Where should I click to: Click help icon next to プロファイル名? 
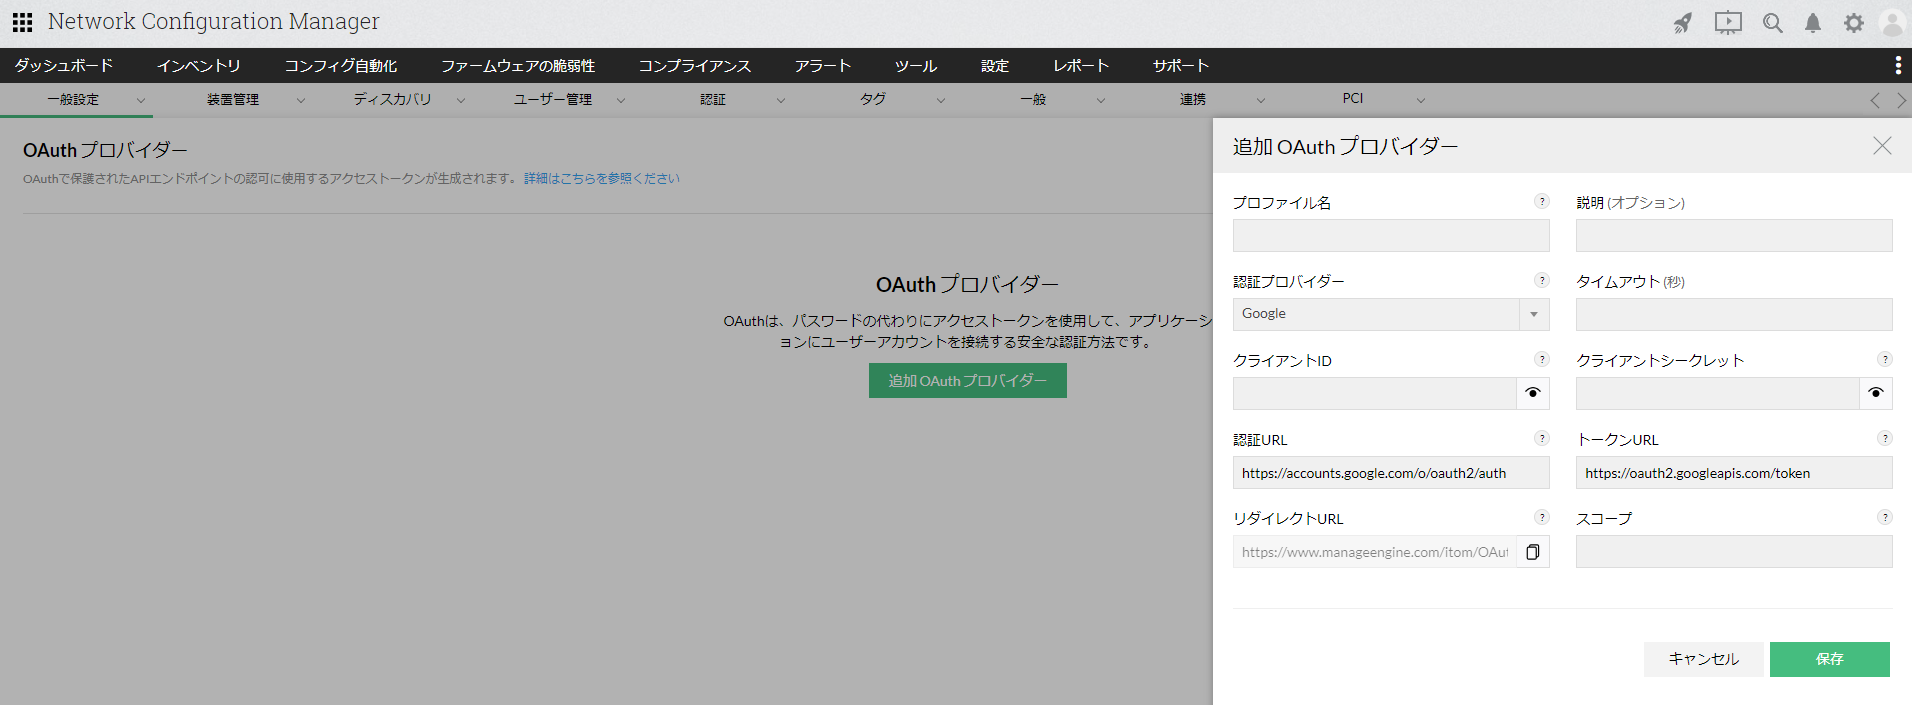[1542, 201]
